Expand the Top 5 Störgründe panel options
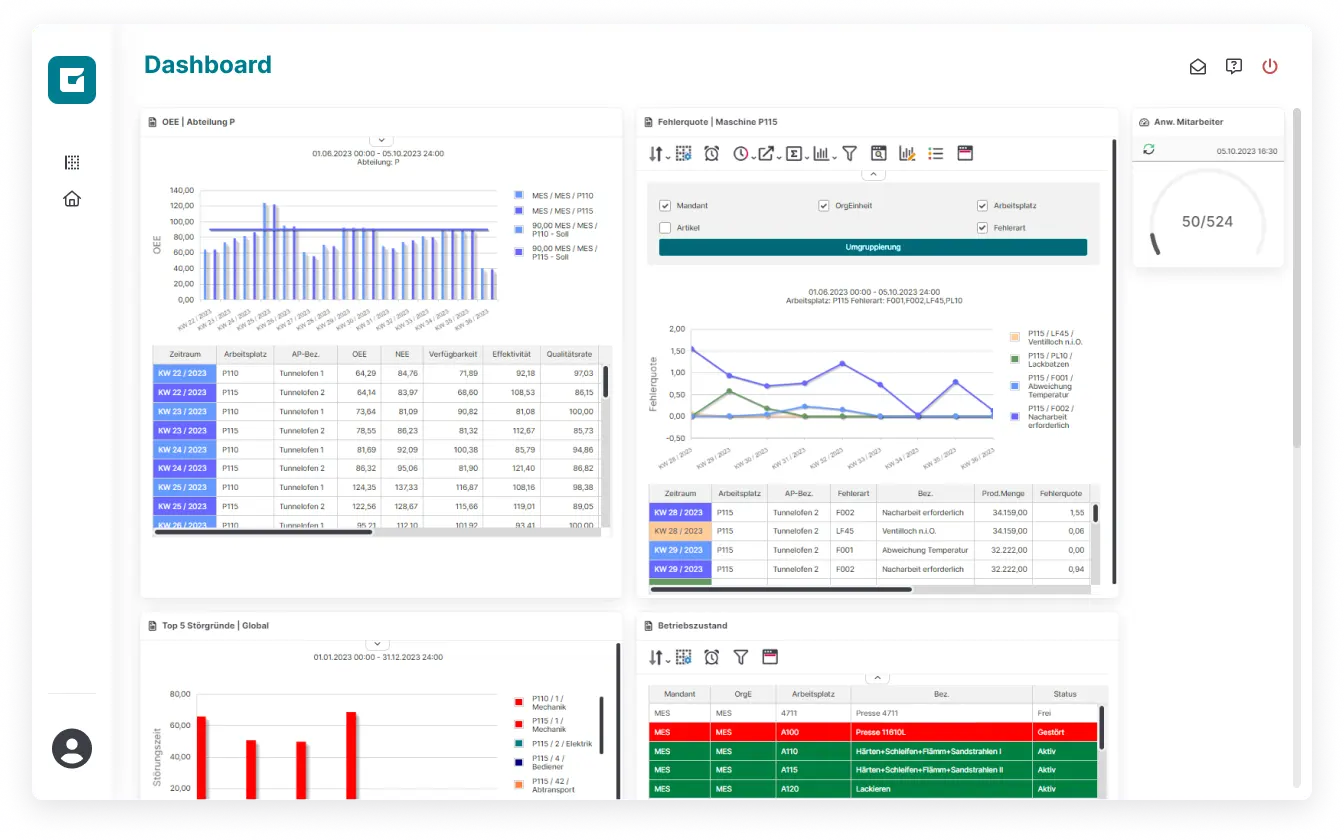Screen dimensions: 1344x840 coord(377,643)
